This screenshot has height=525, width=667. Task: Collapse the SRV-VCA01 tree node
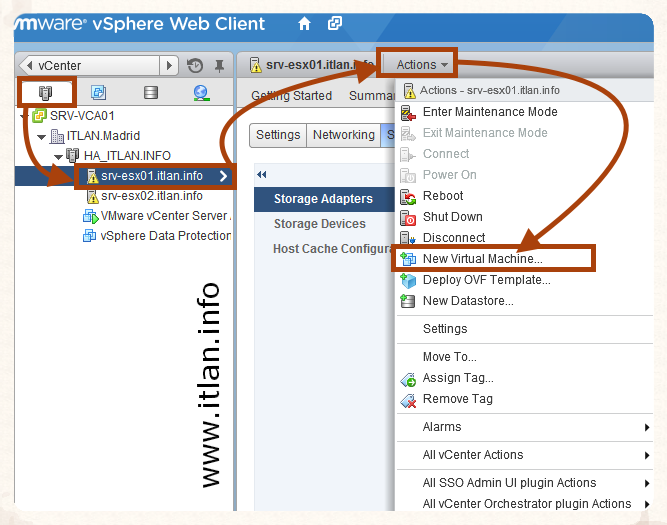pos(23,116)
